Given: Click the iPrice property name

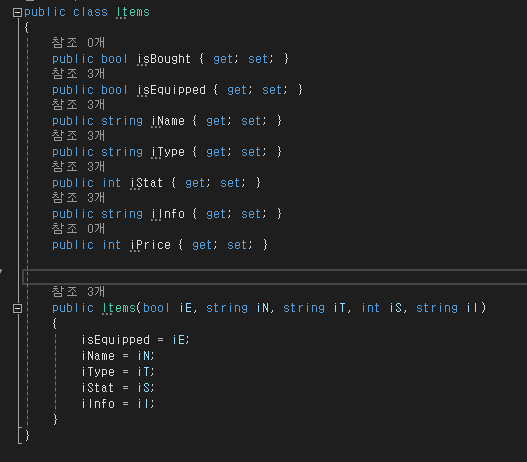Looking at the screenshot, I should click(150, 245).
